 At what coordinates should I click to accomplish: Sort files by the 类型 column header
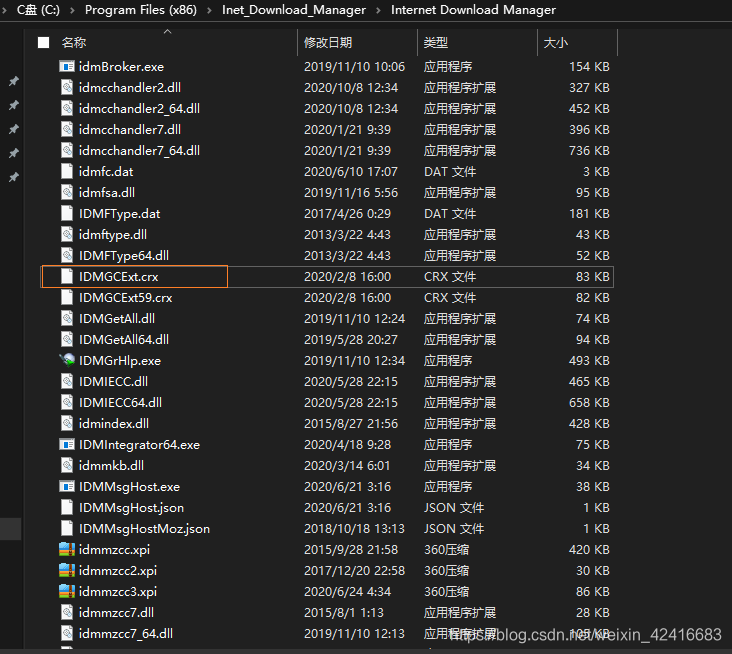(x=436, y=43)
